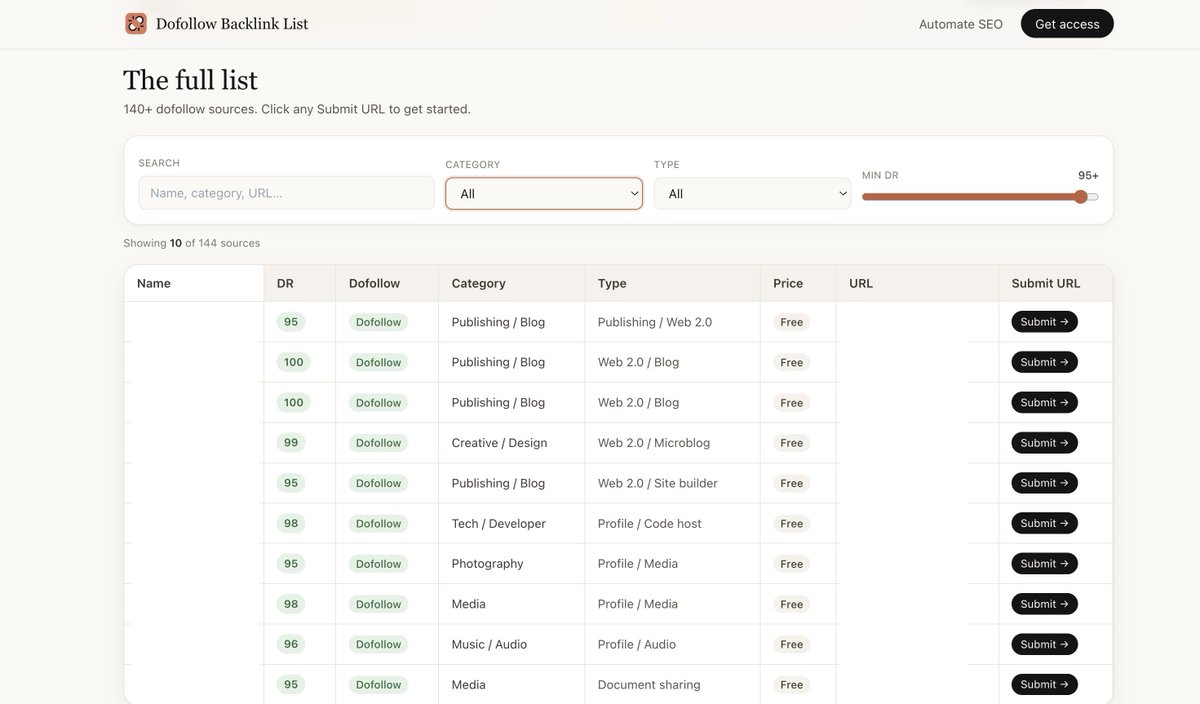The image size is (1200, 704).
Task: Click the Free badge in Music / Audio row
Action: point(792,644)
